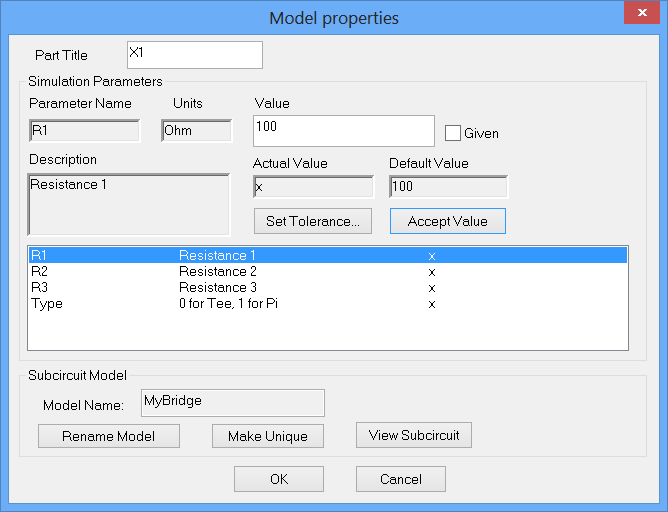Image resolution: width=668 pixels, height=512 pixels.
Task: Open View Subcircuit
Action: [414, 435]
